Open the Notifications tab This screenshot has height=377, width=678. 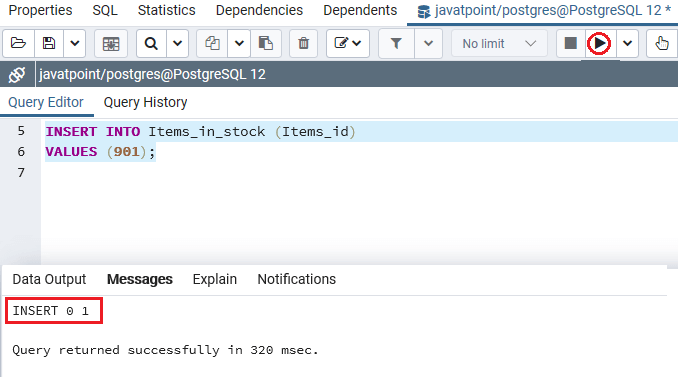pos(297,279)
